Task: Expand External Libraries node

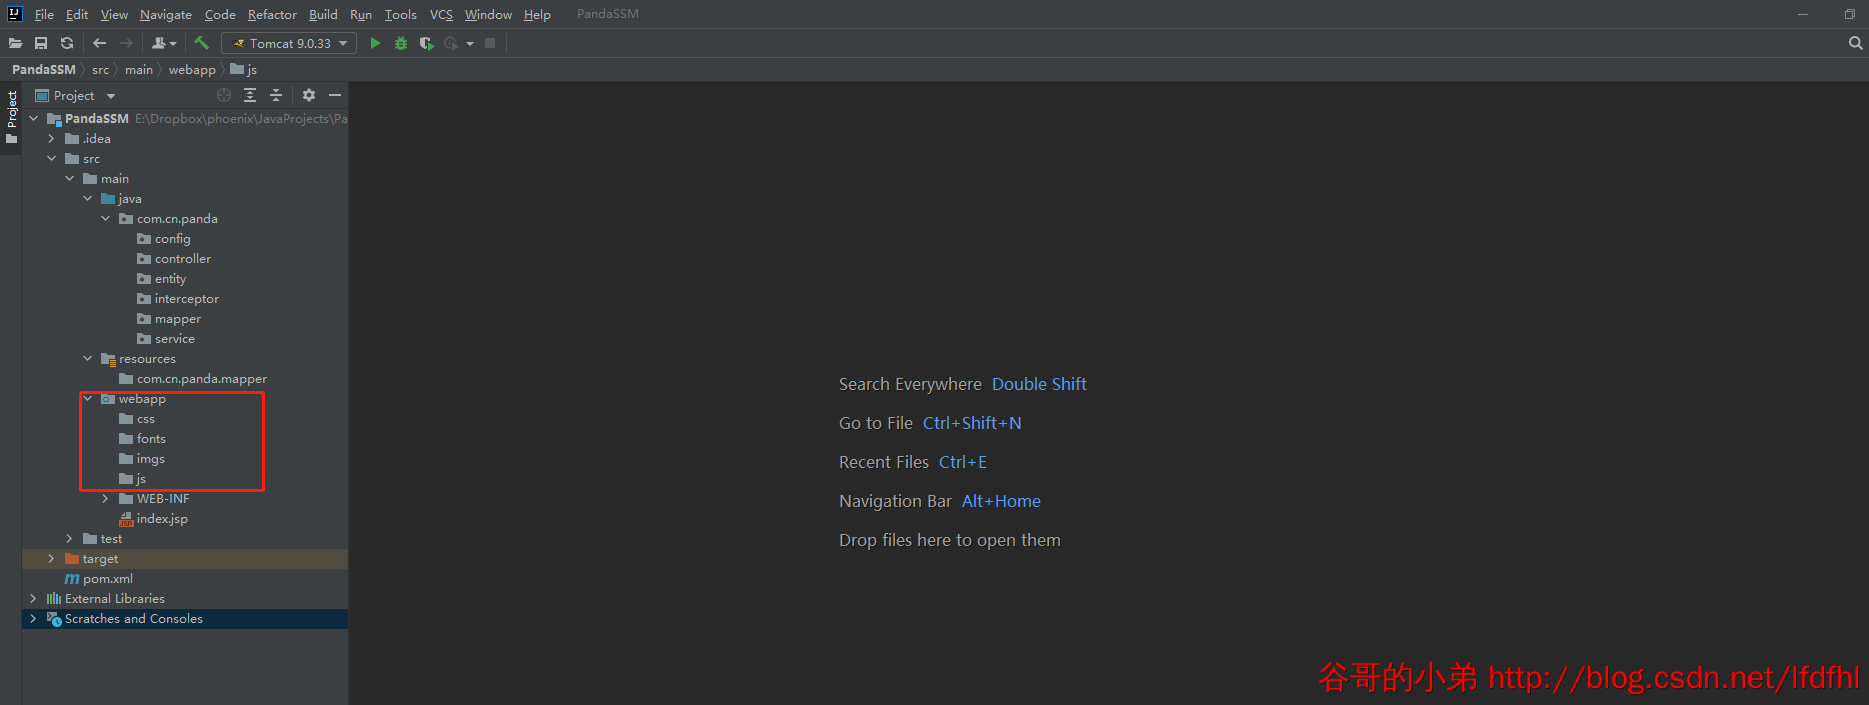Action: coord(34,598)
